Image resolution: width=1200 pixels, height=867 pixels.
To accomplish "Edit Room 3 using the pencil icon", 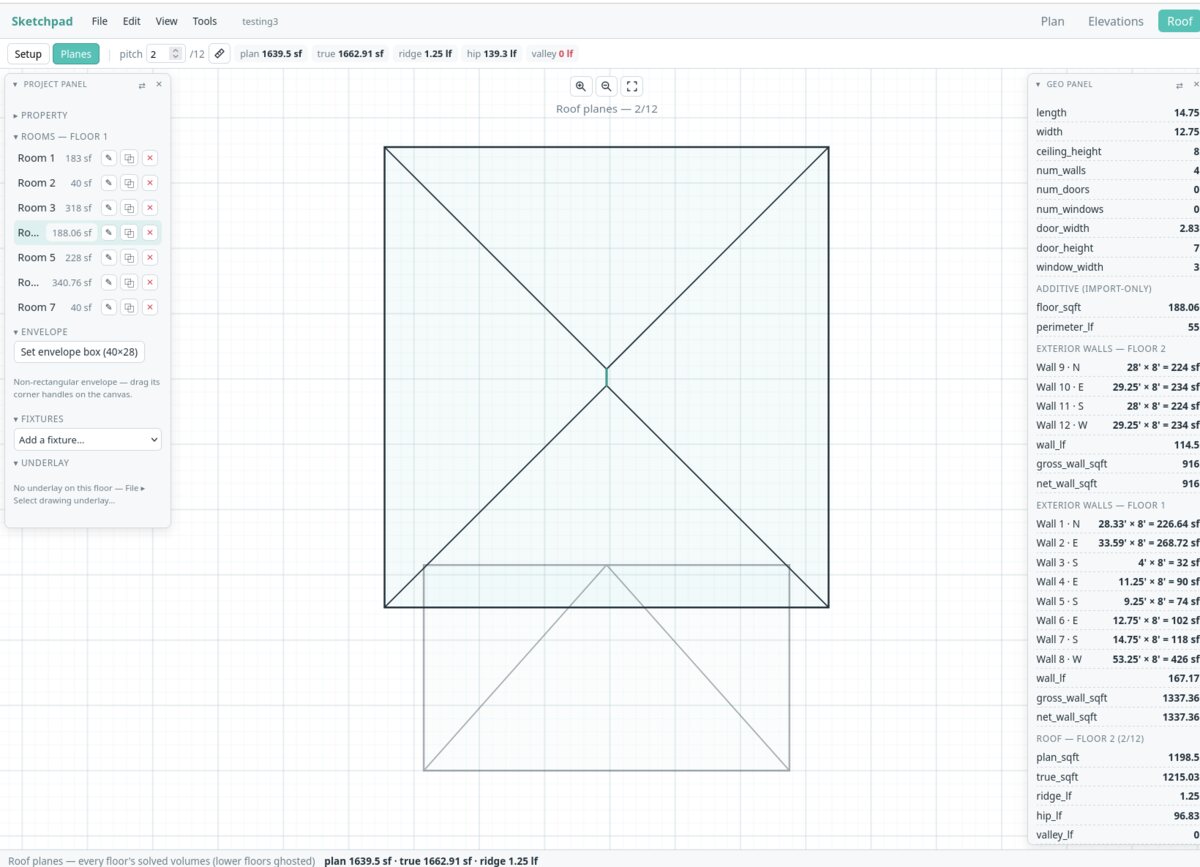I will [x=109, y=208].
